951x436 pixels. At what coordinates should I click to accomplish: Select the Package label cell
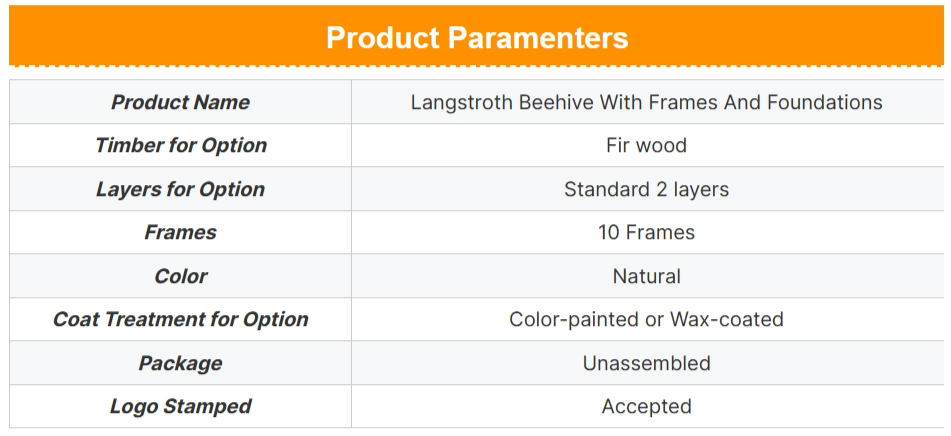[180, 363]
